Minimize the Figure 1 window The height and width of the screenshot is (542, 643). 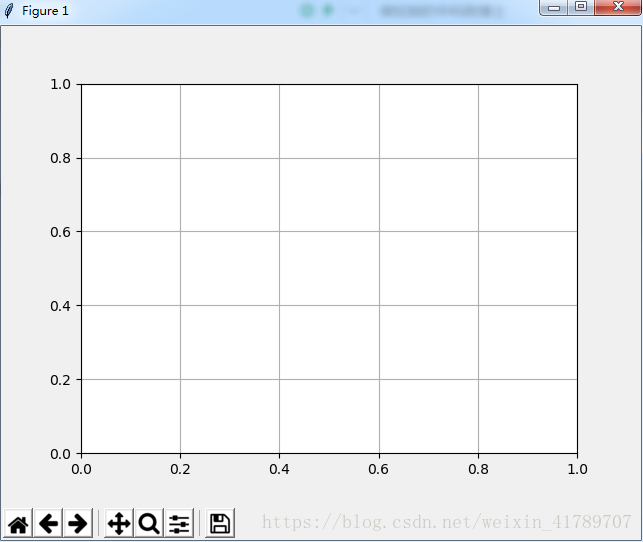tap(554, 7)
